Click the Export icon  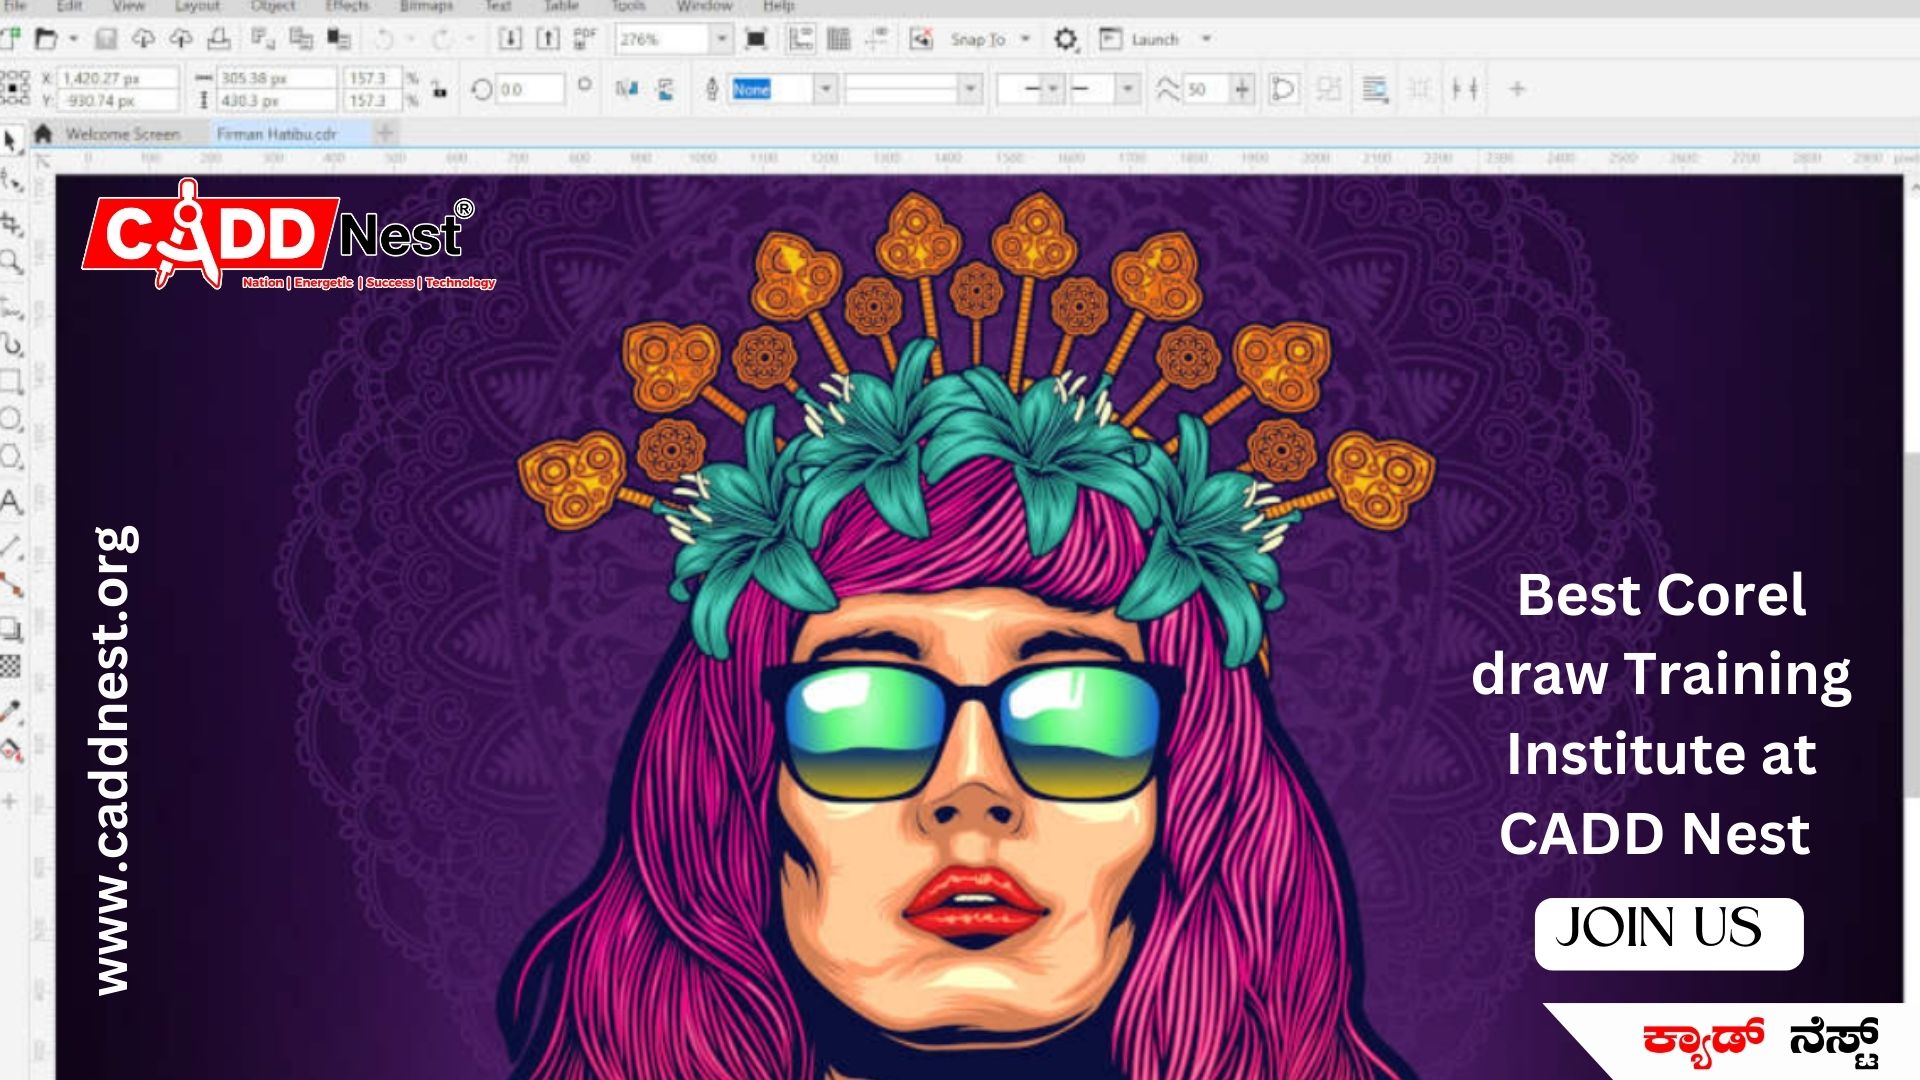tap(548, 39)
